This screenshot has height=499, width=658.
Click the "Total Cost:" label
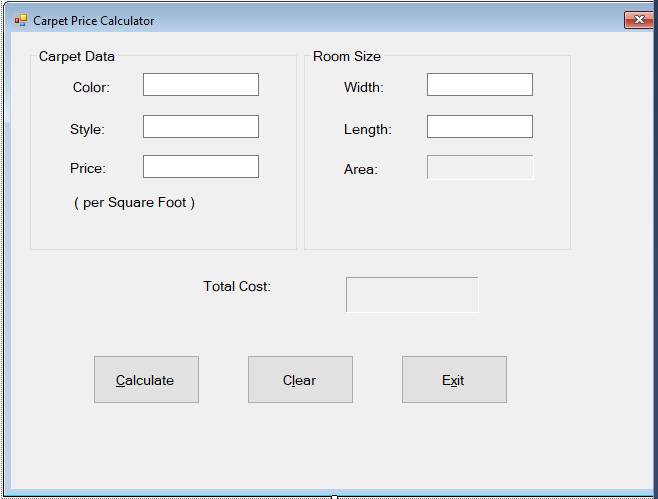[237, 287]
